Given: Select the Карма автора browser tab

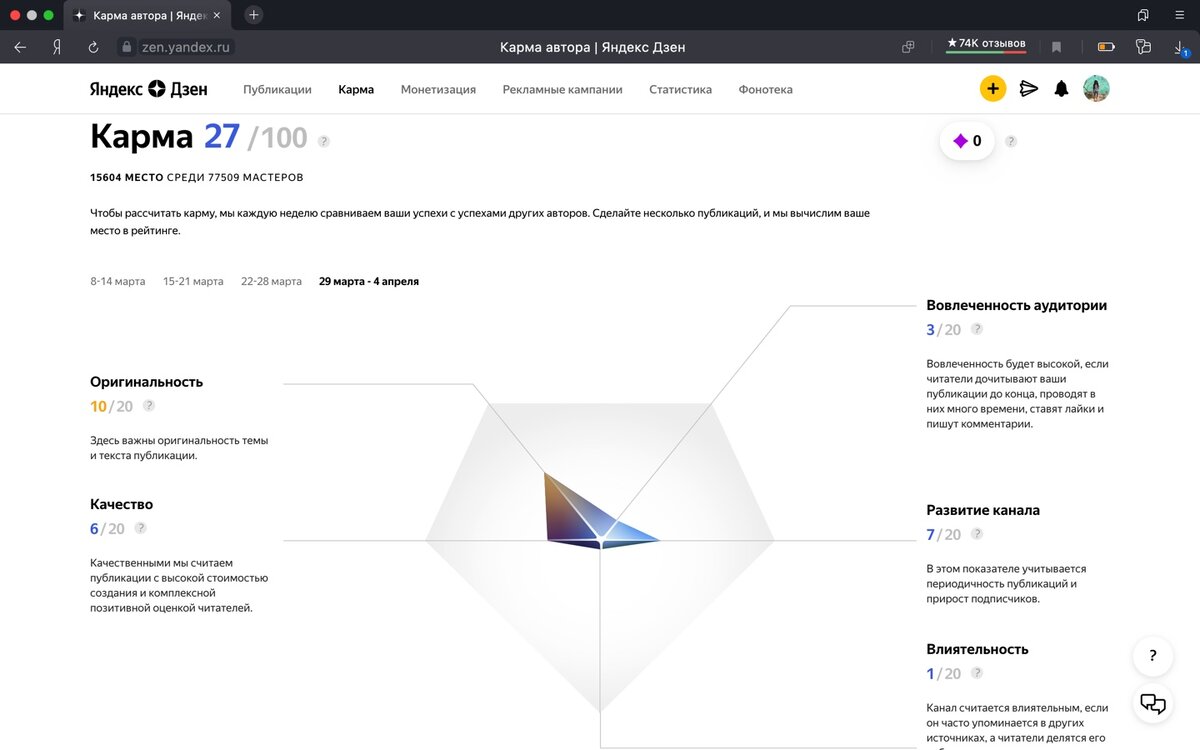Looking at the screenshot, I should click(x=148, y=16).
